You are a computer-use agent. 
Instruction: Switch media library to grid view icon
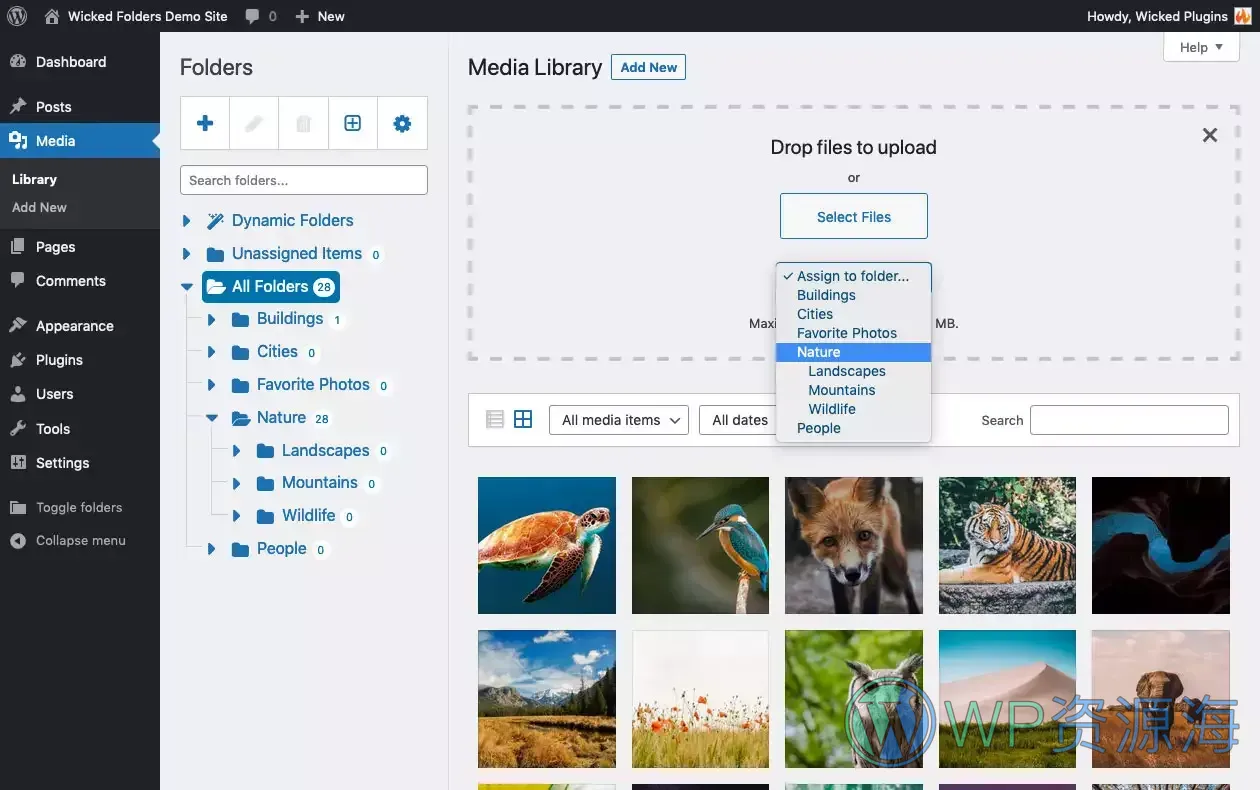523,419
